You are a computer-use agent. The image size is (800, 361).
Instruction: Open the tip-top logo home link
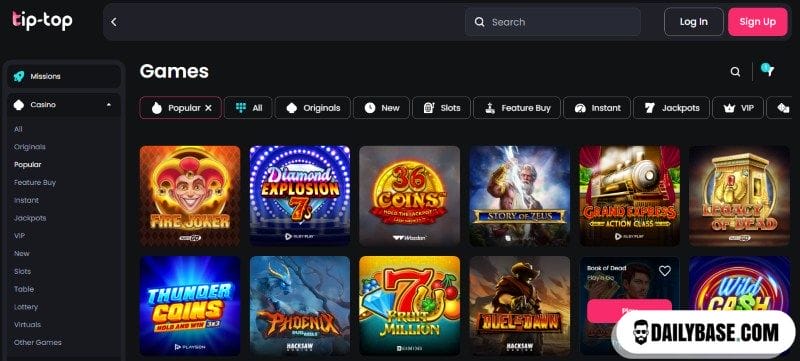pyautogui.click(x=42, y=20)
